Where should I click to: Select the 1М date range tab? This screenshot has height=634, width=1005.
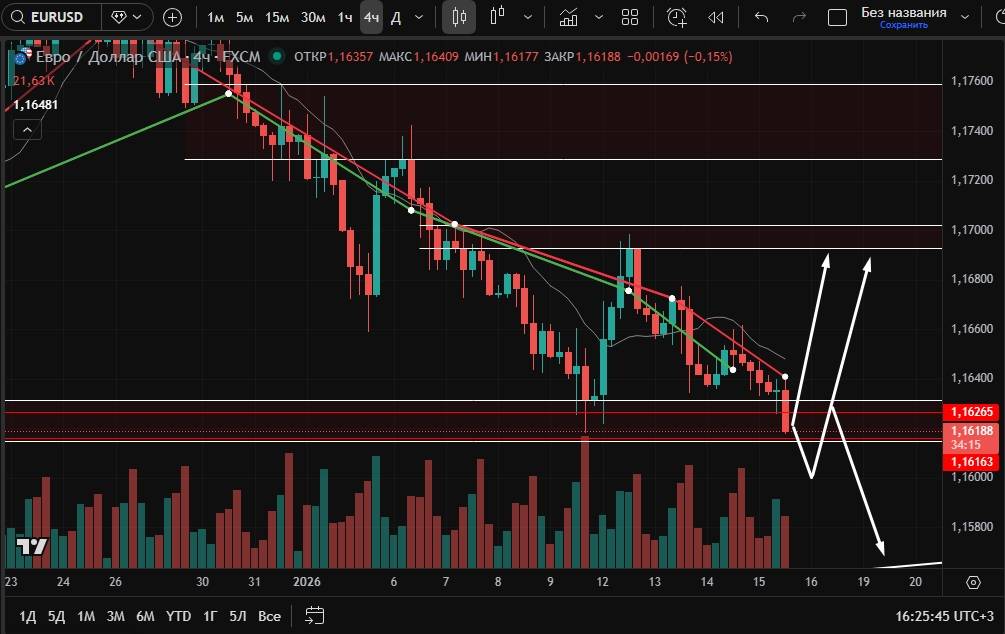pyautogui.click(x=86, y=616)
